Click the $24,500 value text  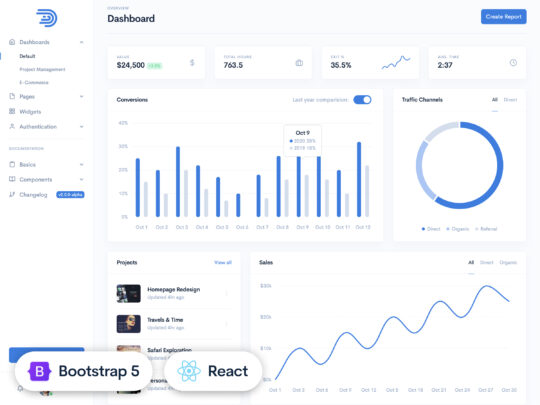131,65
